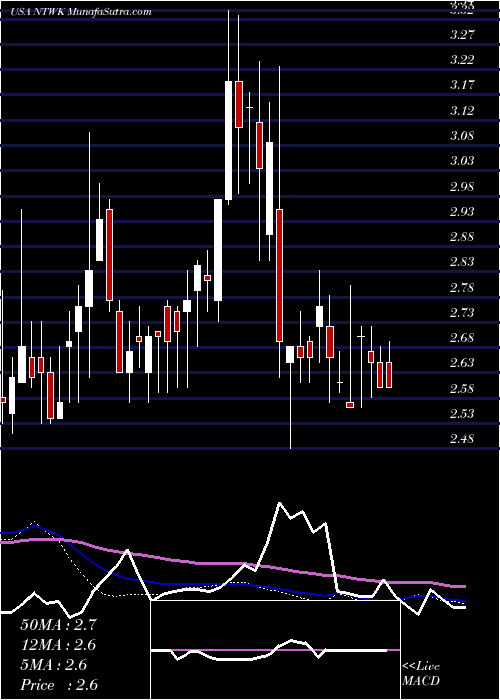Click the 2.68 price level label

tap(462, 338)
